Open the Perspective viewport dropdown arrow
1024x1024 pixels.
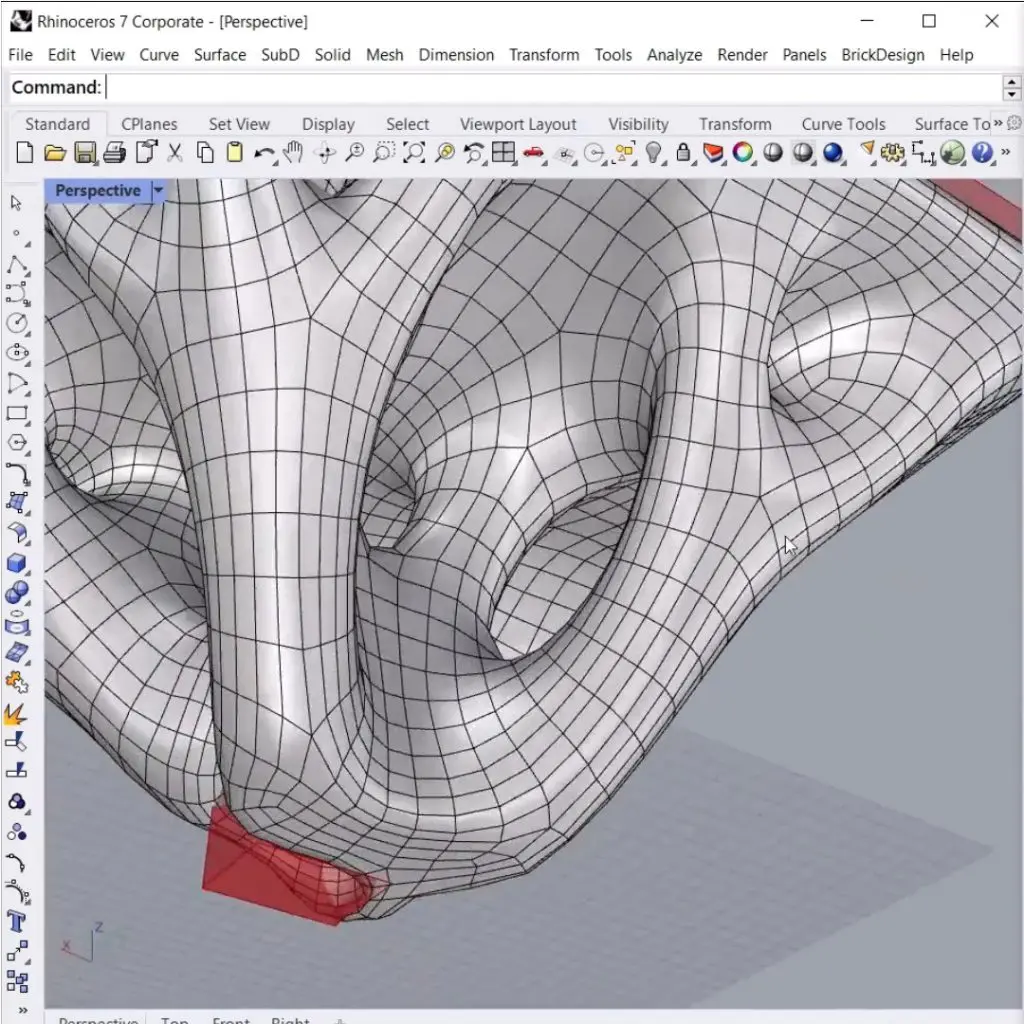(158, 190)
